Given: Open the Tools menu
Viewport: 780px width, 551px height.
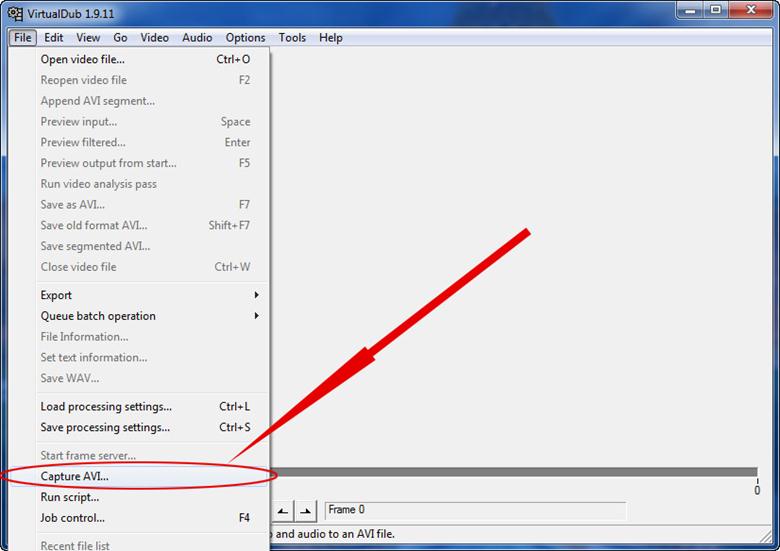Looking at the screenshot, I should 292,38.
